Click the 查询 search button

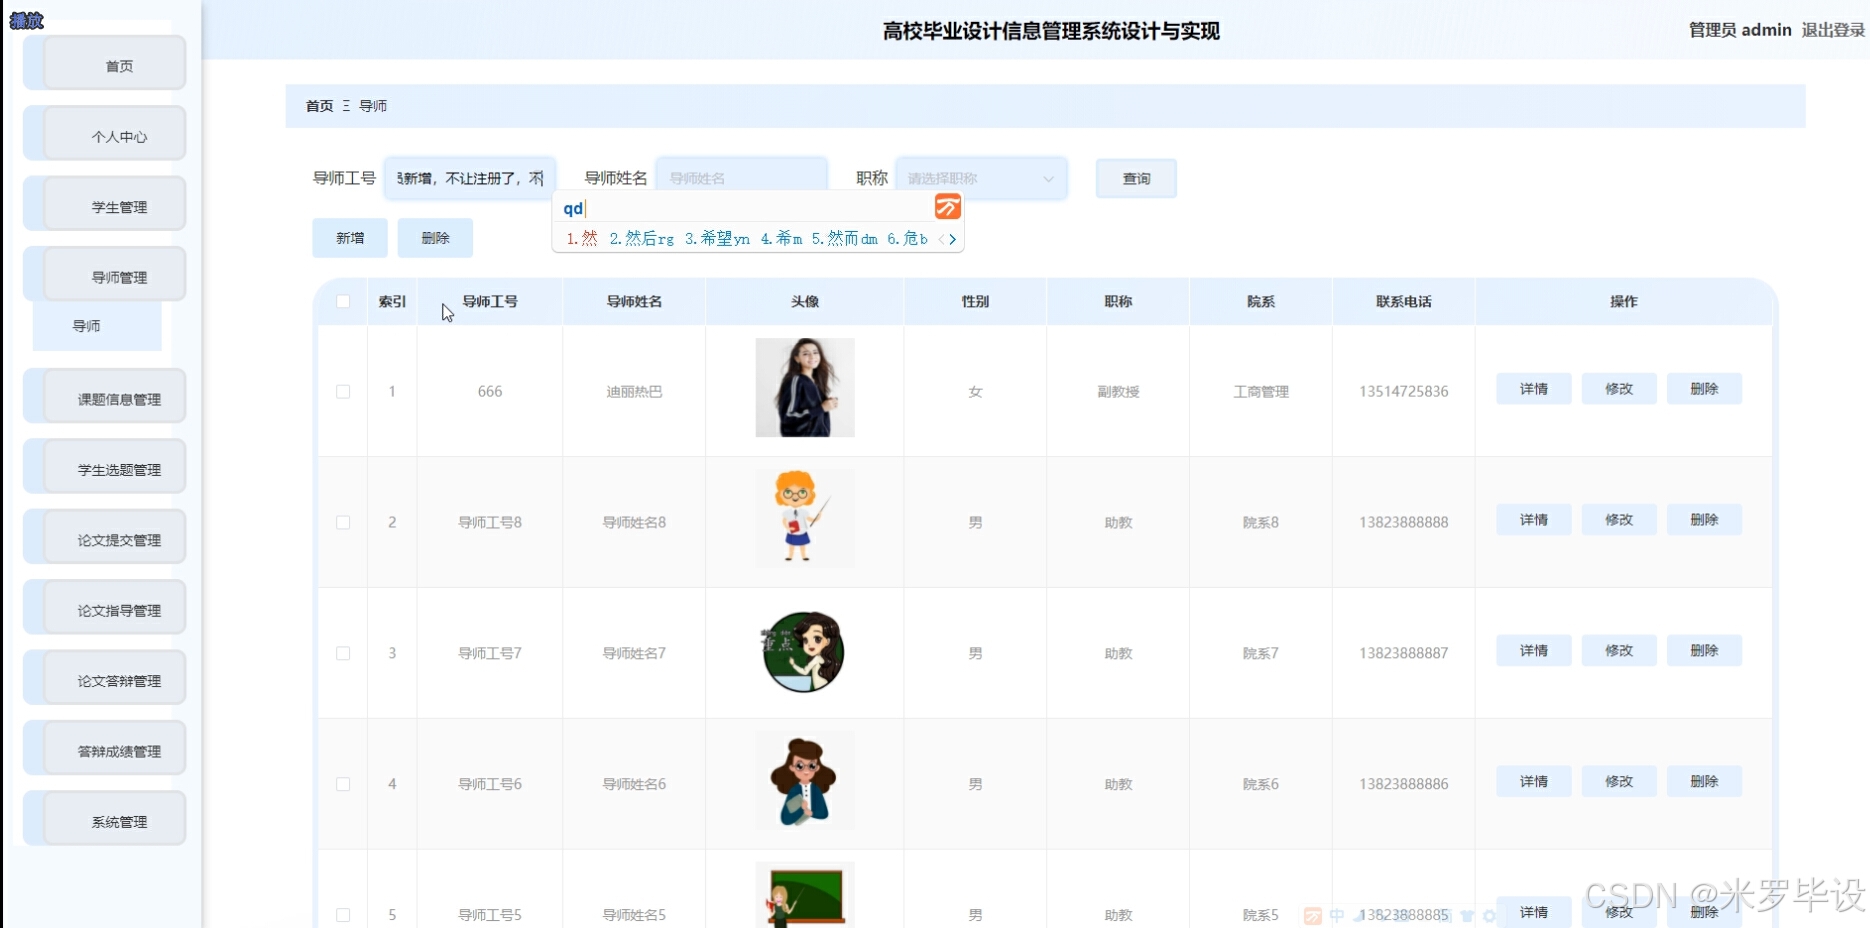[1136, 179]
